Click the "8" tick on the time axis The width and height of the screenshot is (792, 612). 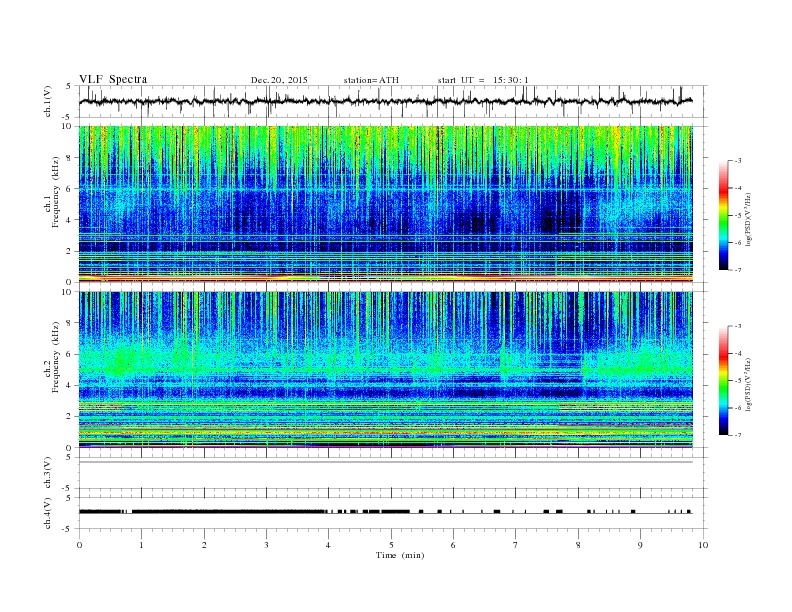click(x=578, y=545)
